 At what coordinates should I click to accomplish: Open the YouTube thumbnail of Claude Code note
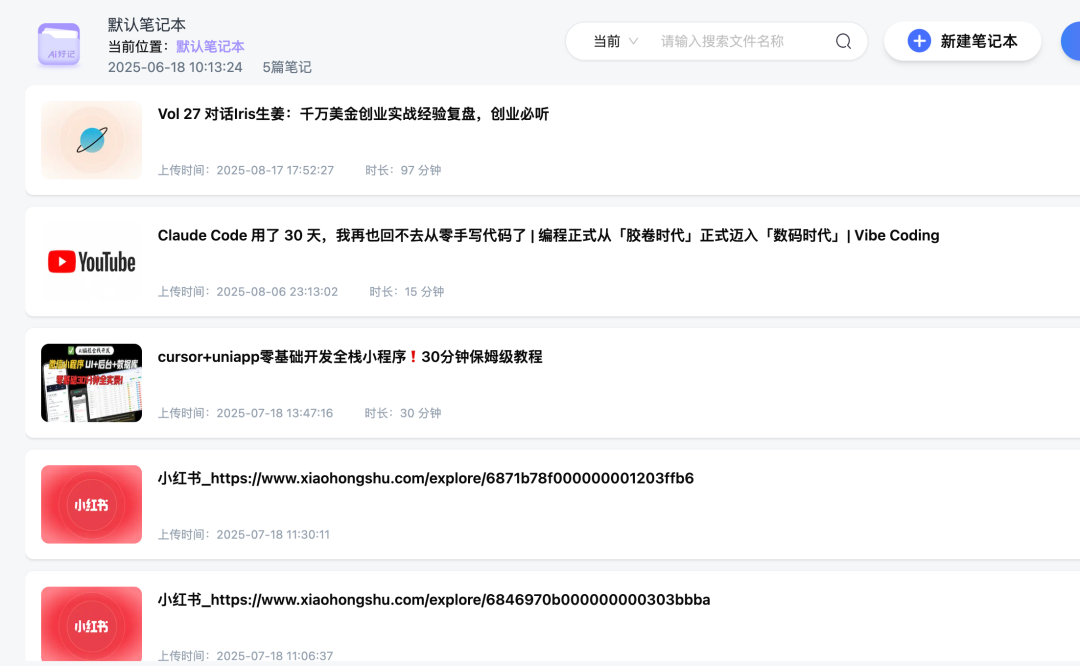92,262
